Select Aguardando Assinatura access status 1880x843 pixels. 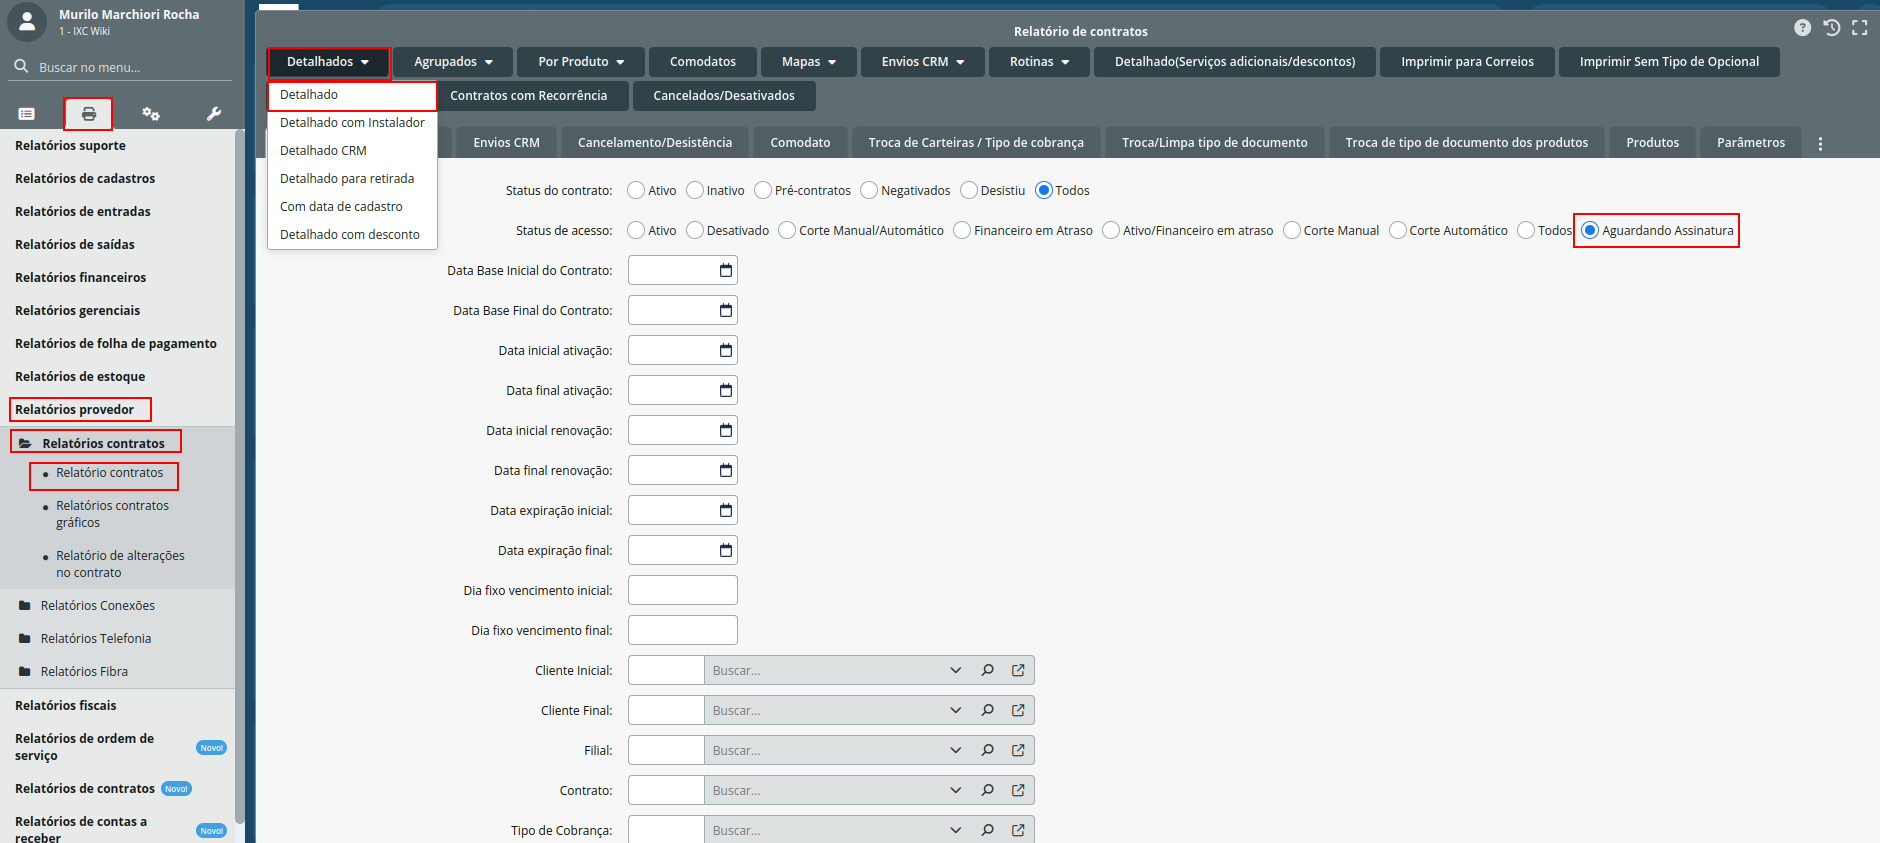tap(1590, 230)
